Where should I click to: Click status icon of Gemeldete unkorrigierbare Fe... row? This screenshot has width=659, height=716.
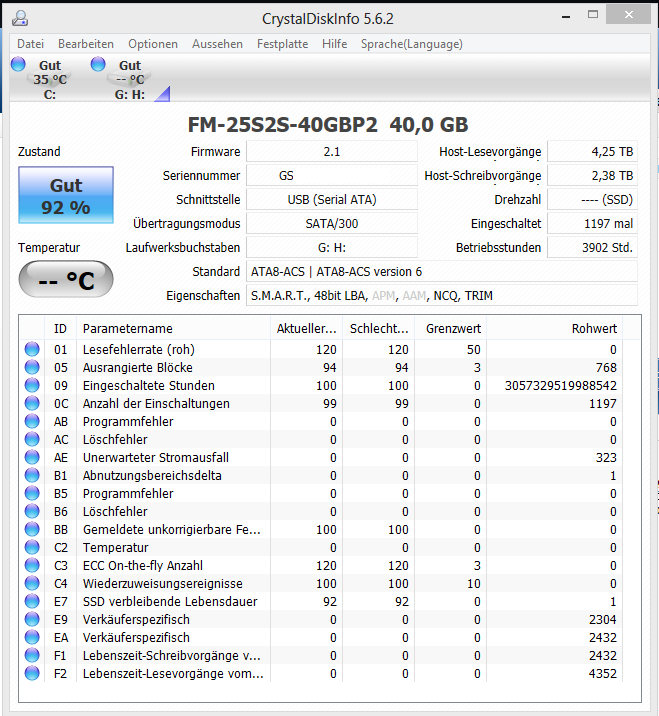(x=32, y=529)
